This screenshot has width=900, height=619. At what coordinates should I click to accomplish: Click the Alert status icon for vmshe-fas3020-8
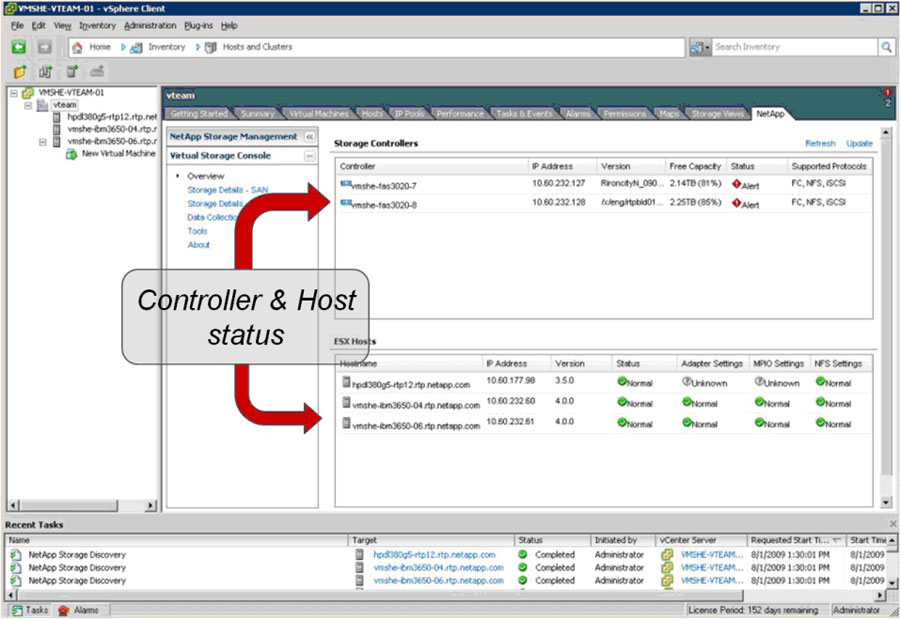(x=736, y=203)
